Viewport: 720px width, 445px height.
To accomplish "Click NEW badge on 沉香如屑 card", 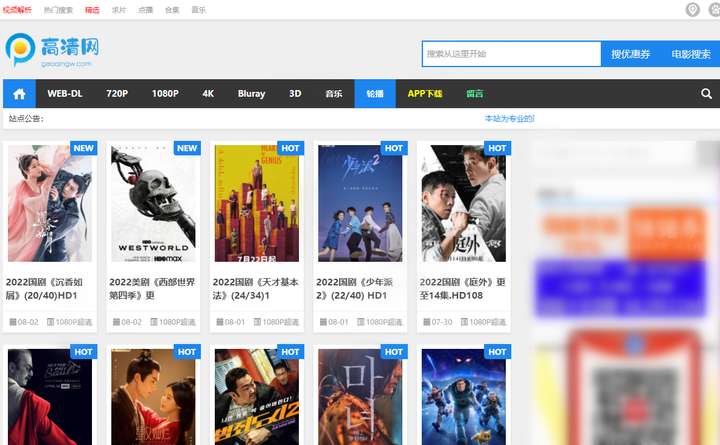I will [83, 148].
